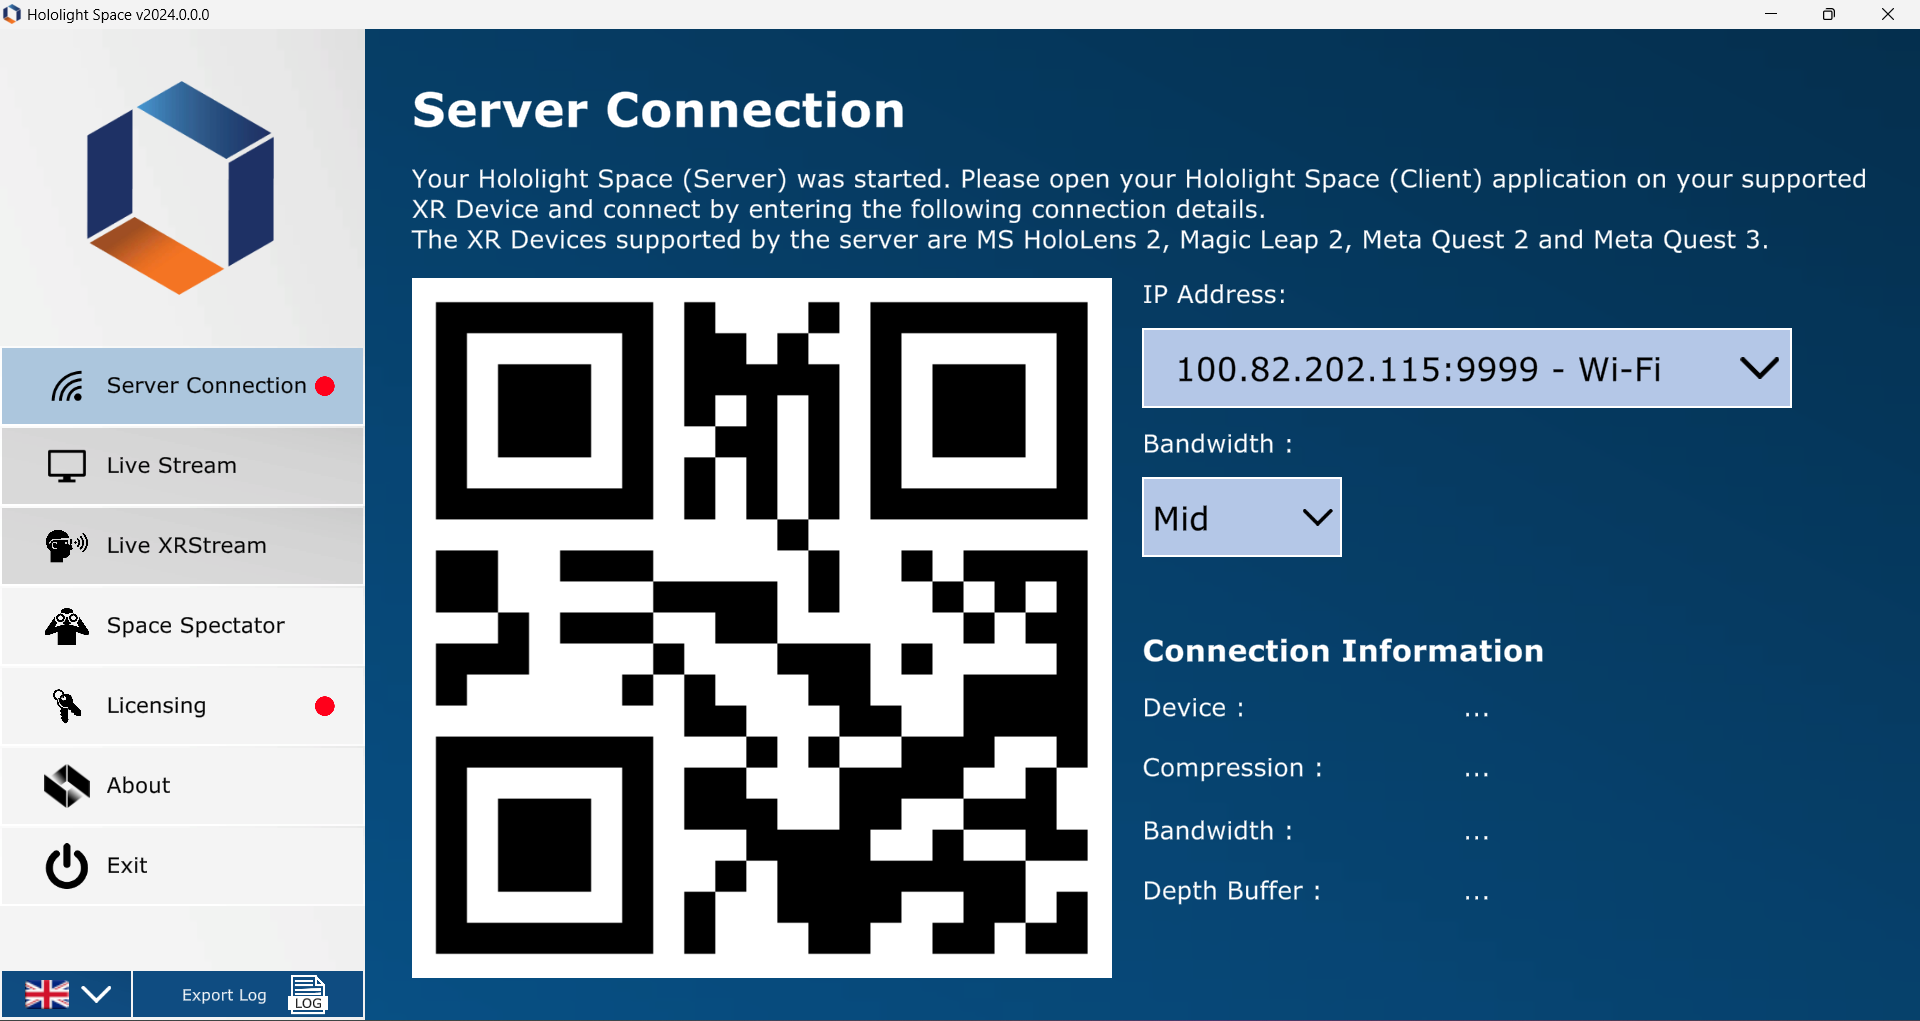
Task: Click the Bandwidth dropdown chevron
Action: coord(1318,517)
